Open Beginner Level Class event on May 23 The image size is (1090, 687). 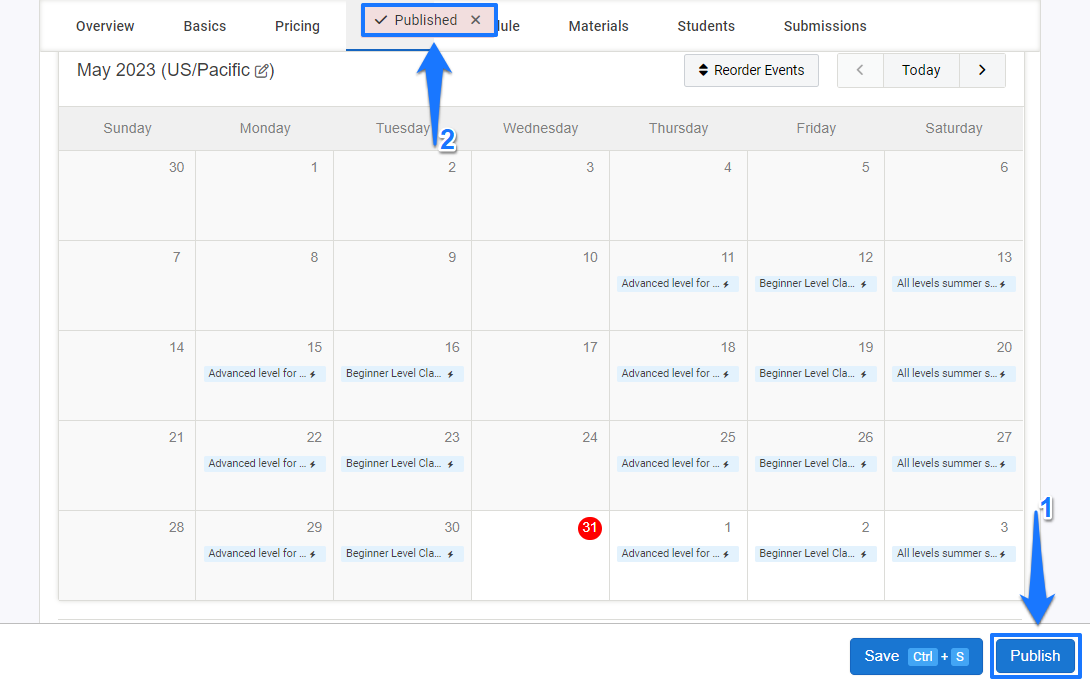coord(402,464)
